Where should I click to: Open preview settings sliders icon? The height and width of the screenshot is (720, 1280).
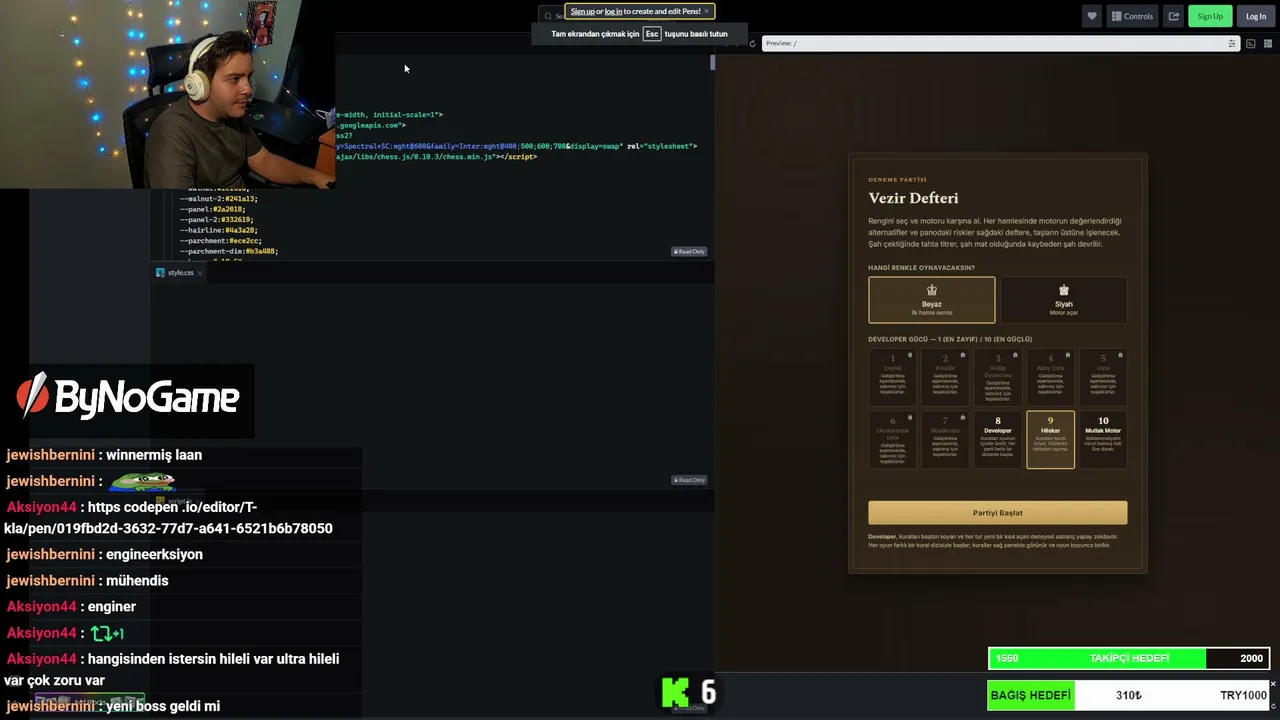(x=1231, y=43)
